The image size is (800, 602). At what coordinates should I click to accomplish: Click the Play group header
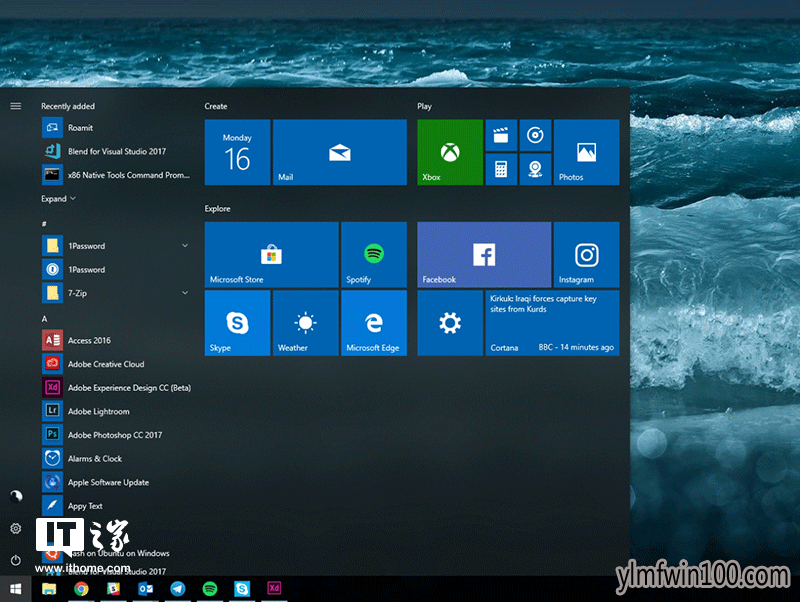pos(424,106)
